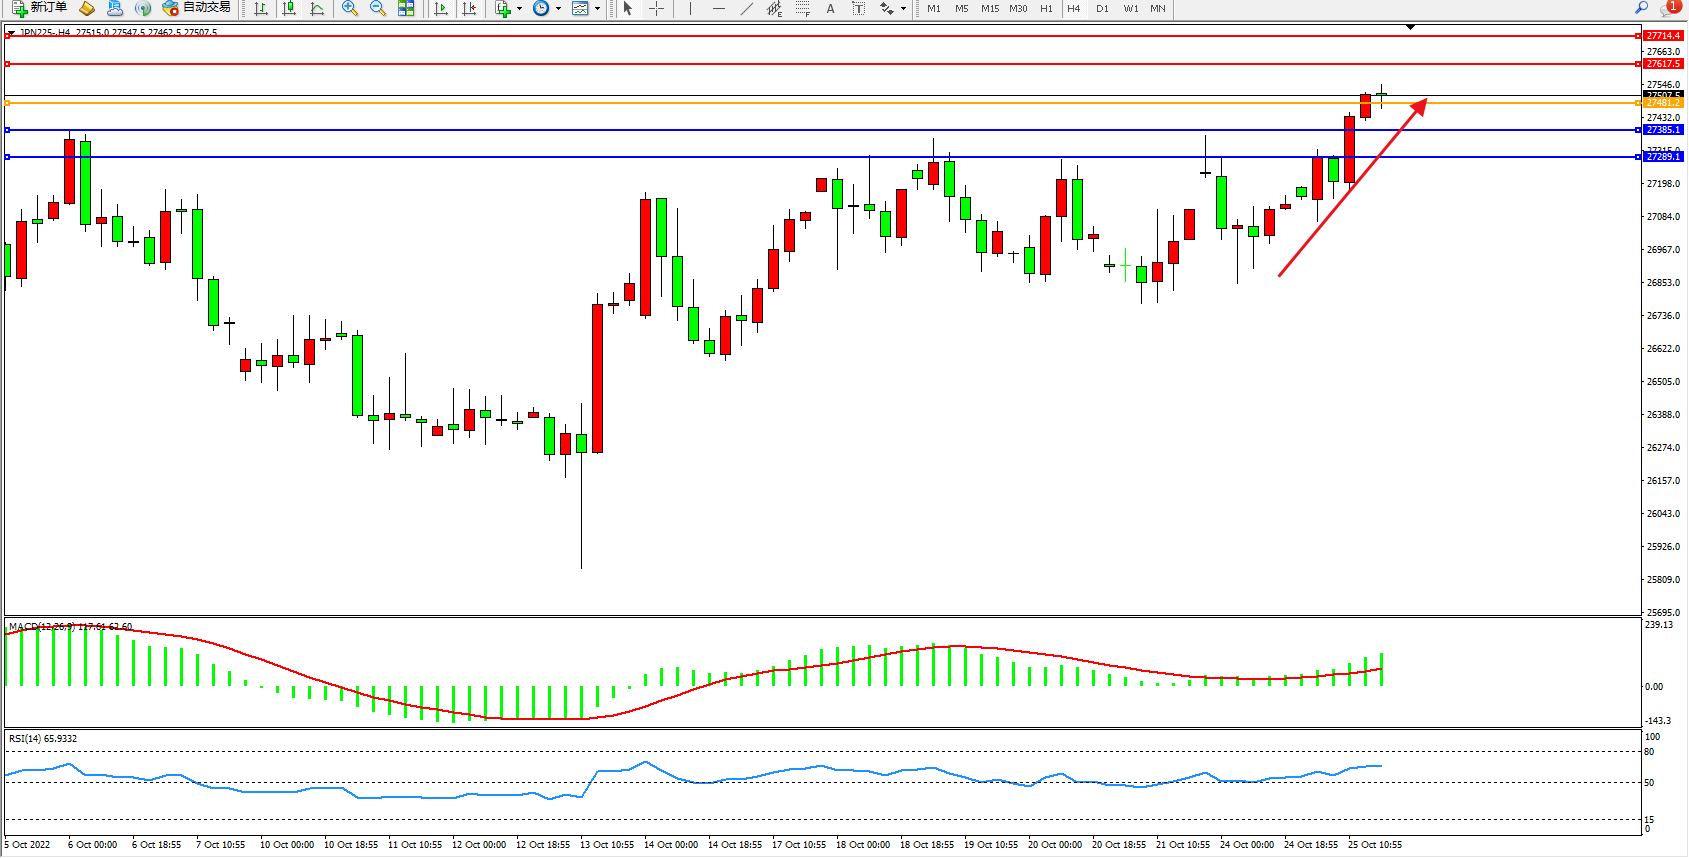Image resolution: width=1689 pixels, height=858 pixels.
Task: Select the trendline drawing tool
Action: coord(746,8)
